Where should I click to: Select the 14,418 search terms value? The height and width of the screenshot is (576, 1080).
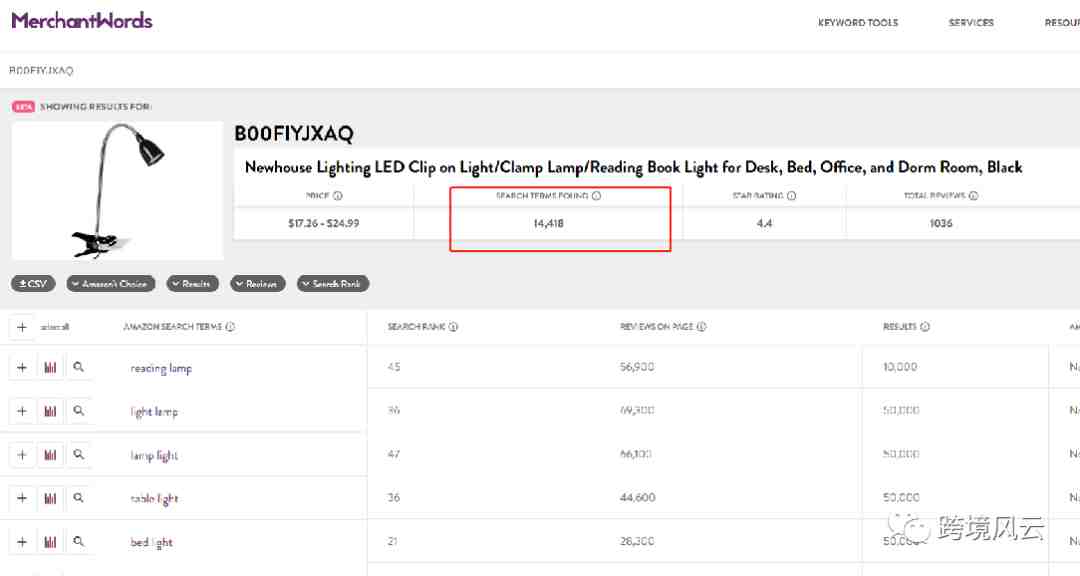[x=548, y=223]
